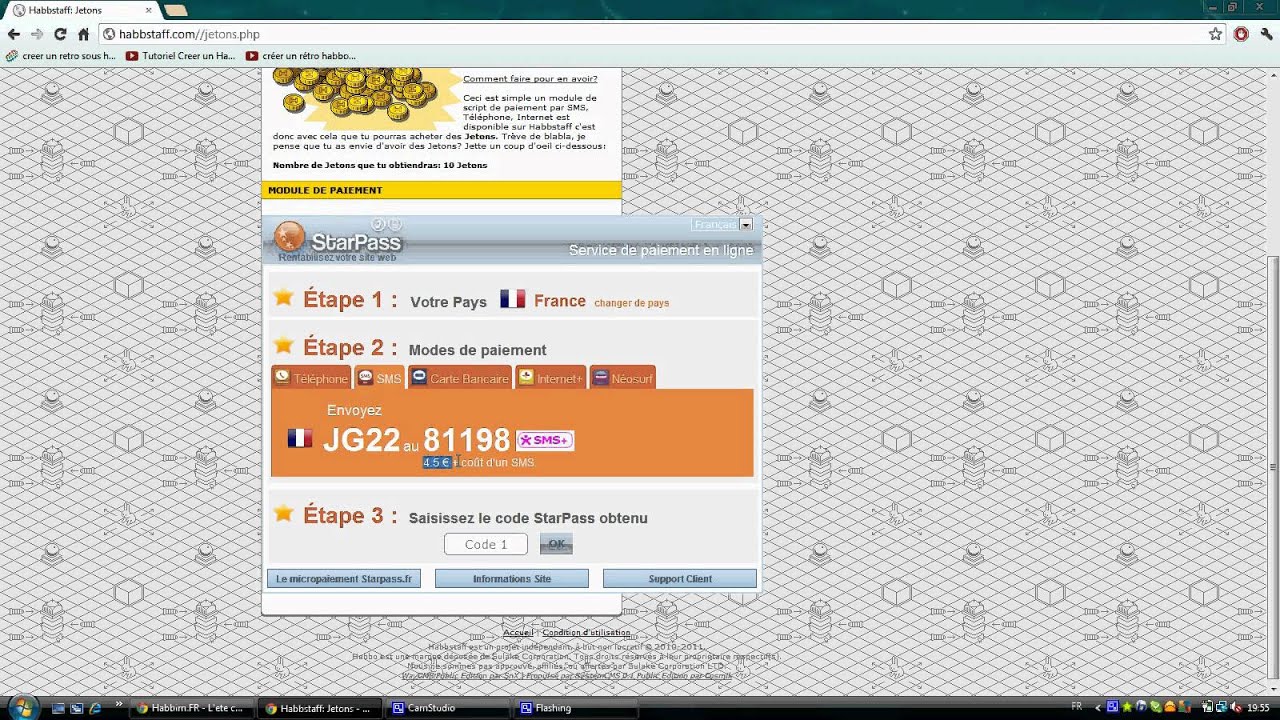1280x720 pixels.
Task: Close the Habbstaff: Jetons browser tab
Action: tap(148, 10)
